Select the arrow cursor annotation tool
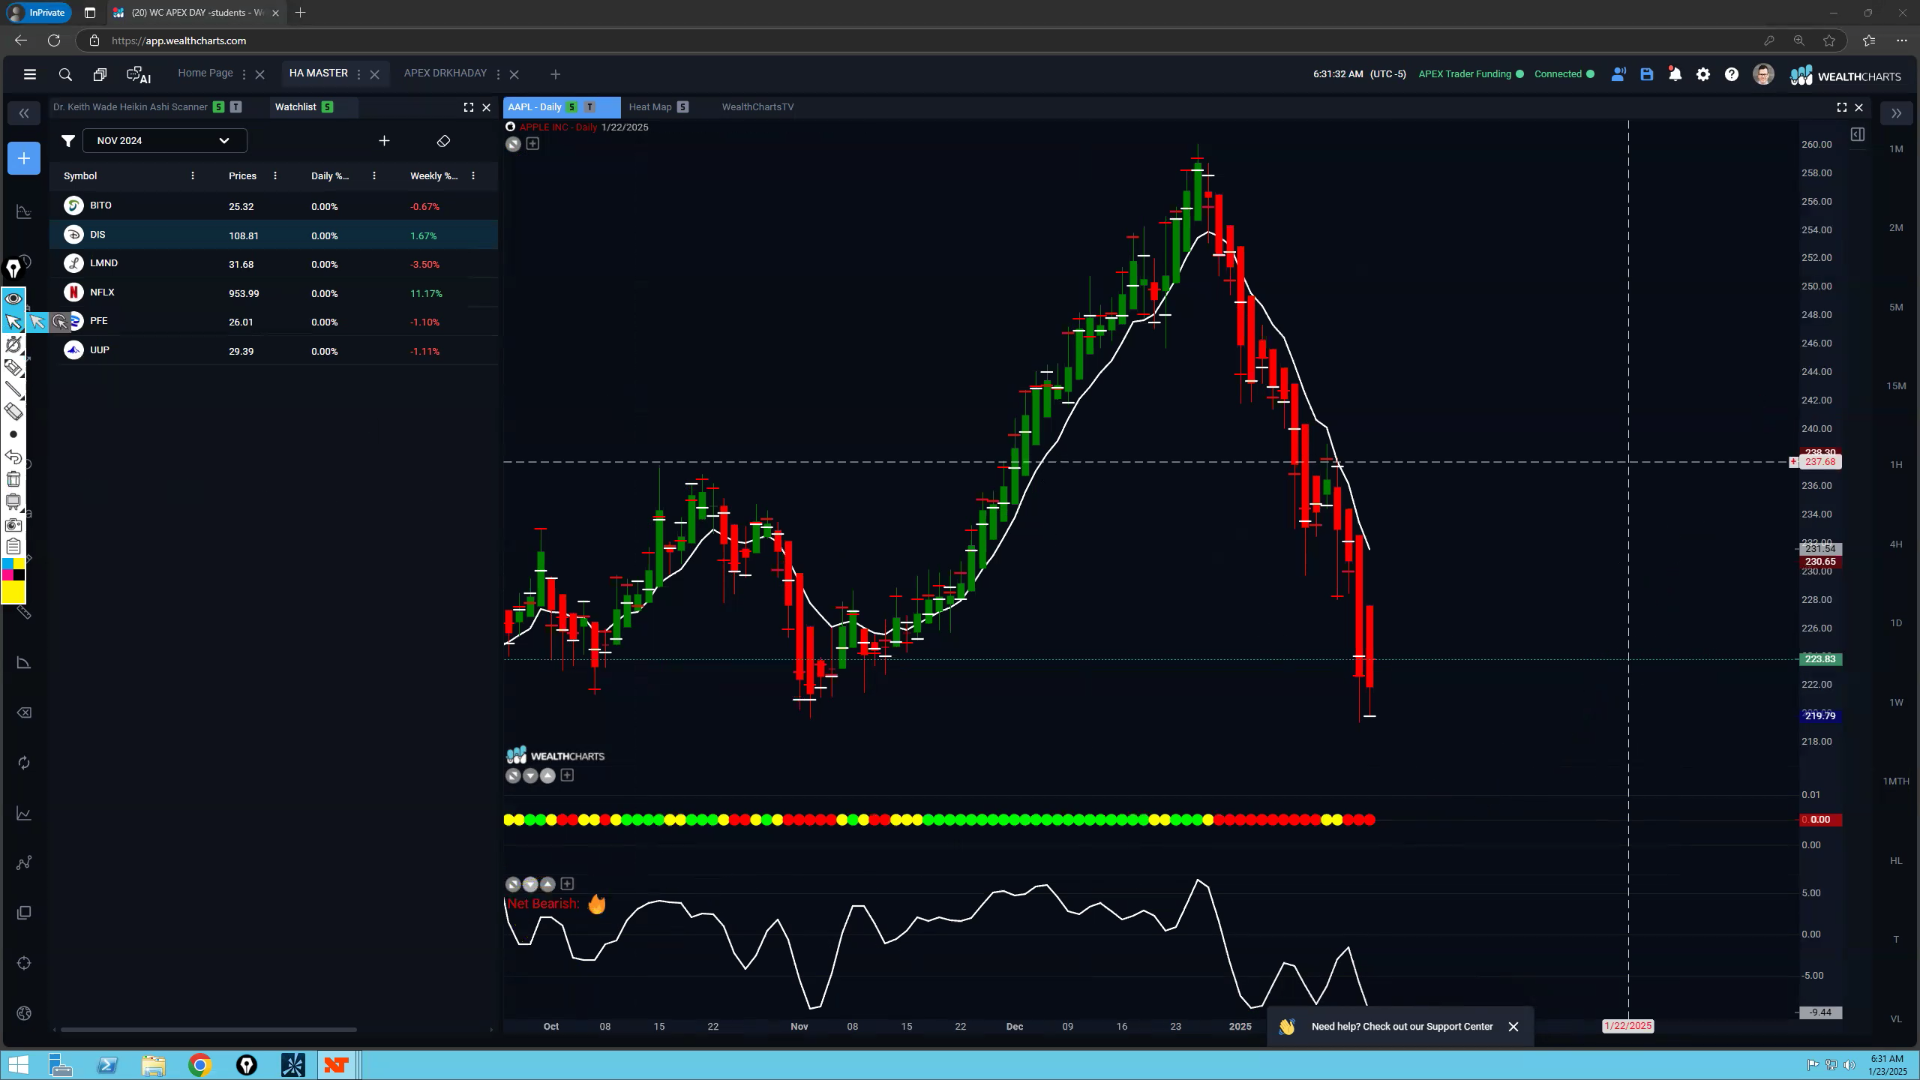 [13, 322]
